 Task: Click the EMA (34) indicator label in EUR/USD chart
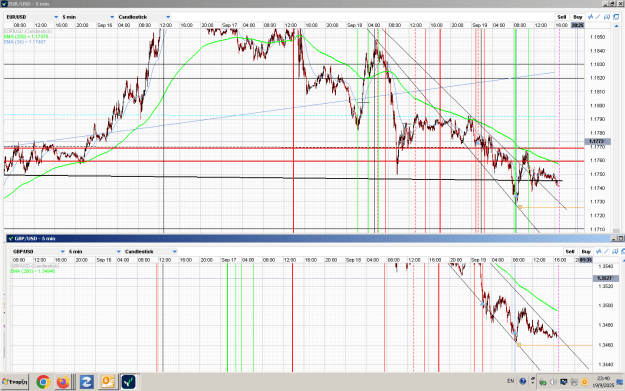(x=25, y=42)
